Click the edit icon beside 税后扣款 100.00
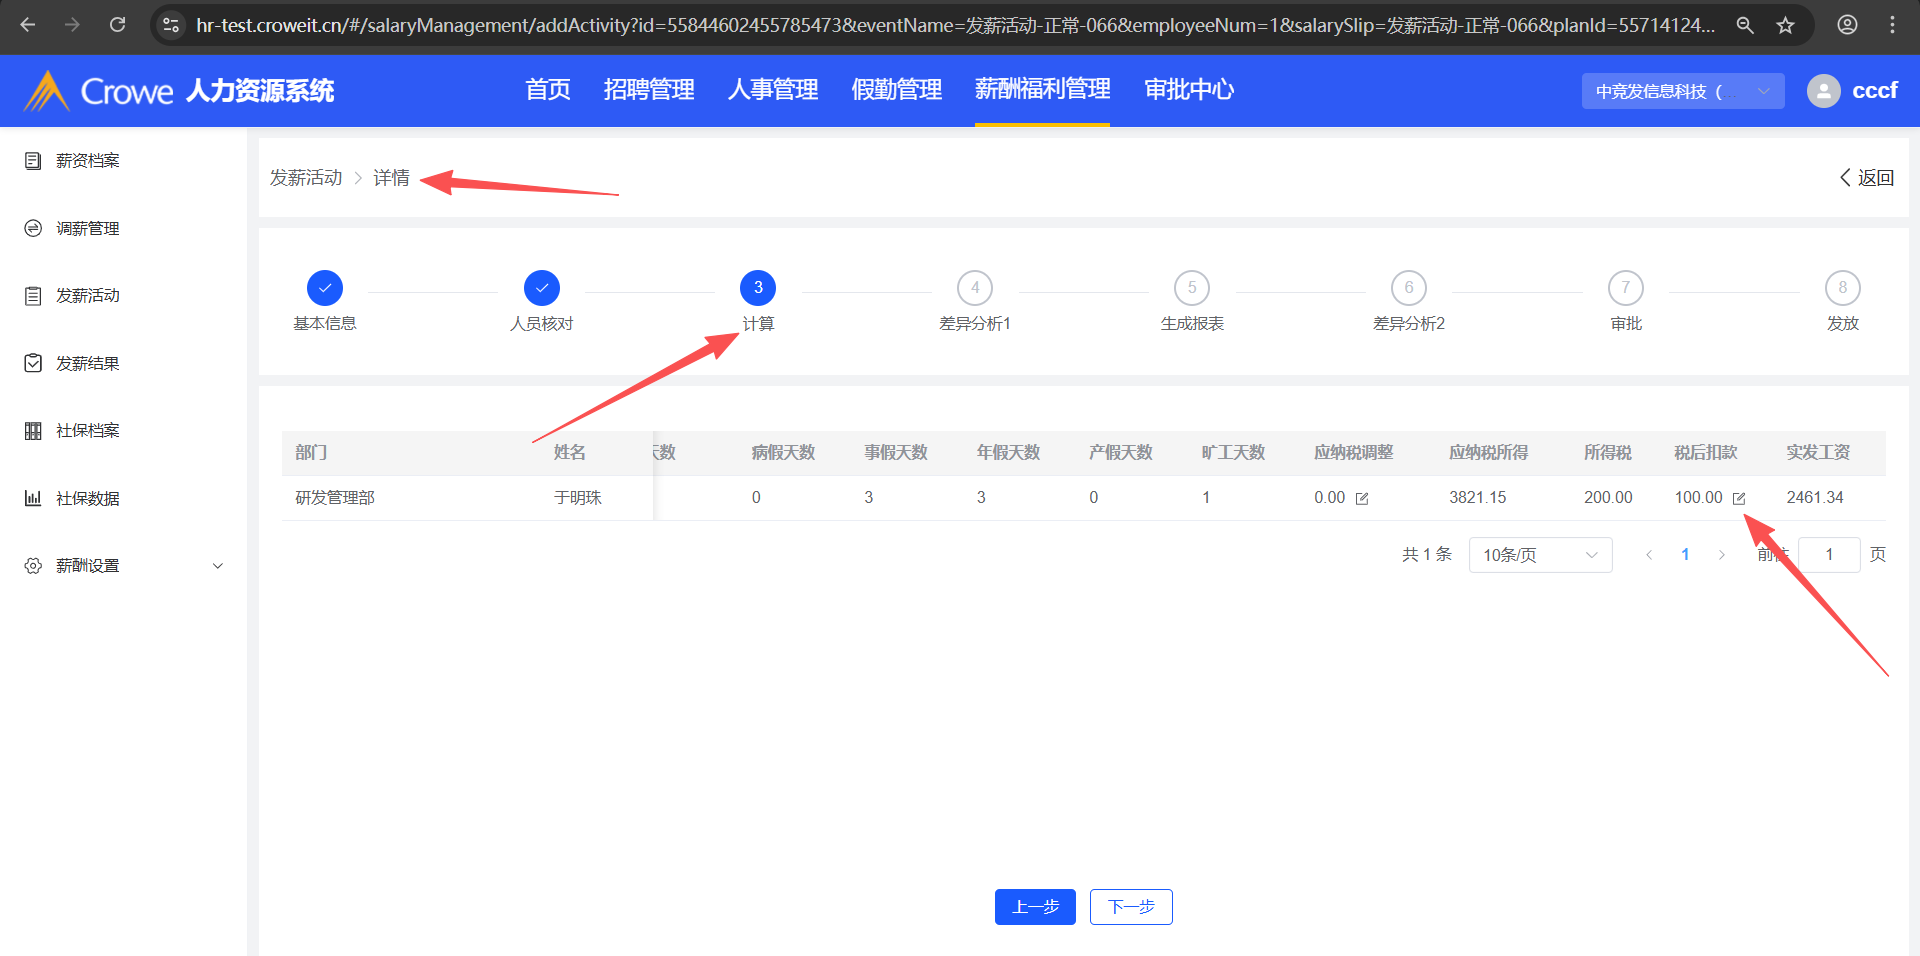The image size is (1920, 956). 1739,498
